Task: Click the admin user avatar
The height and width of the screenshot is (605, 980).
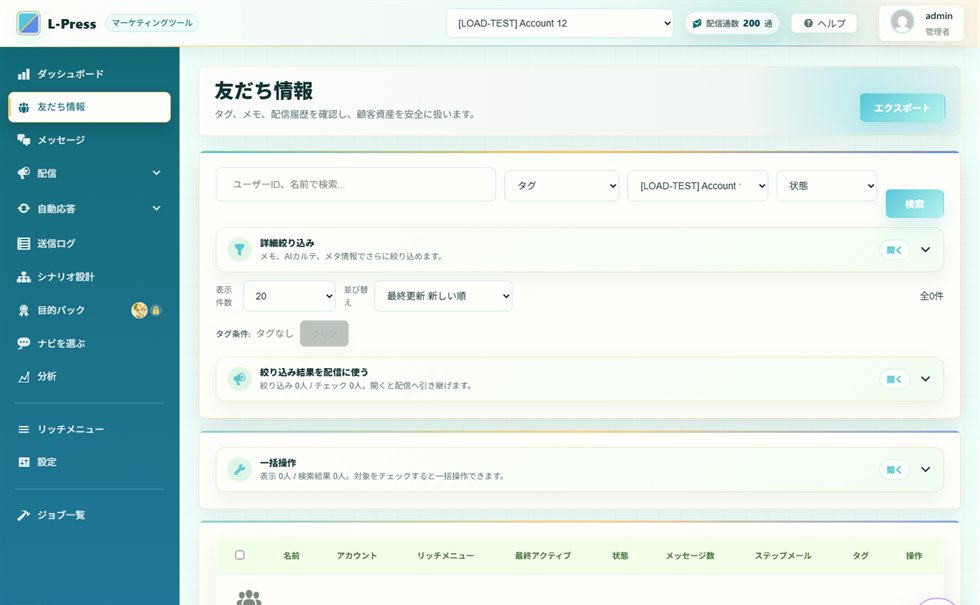Action: tap(902, 22)
